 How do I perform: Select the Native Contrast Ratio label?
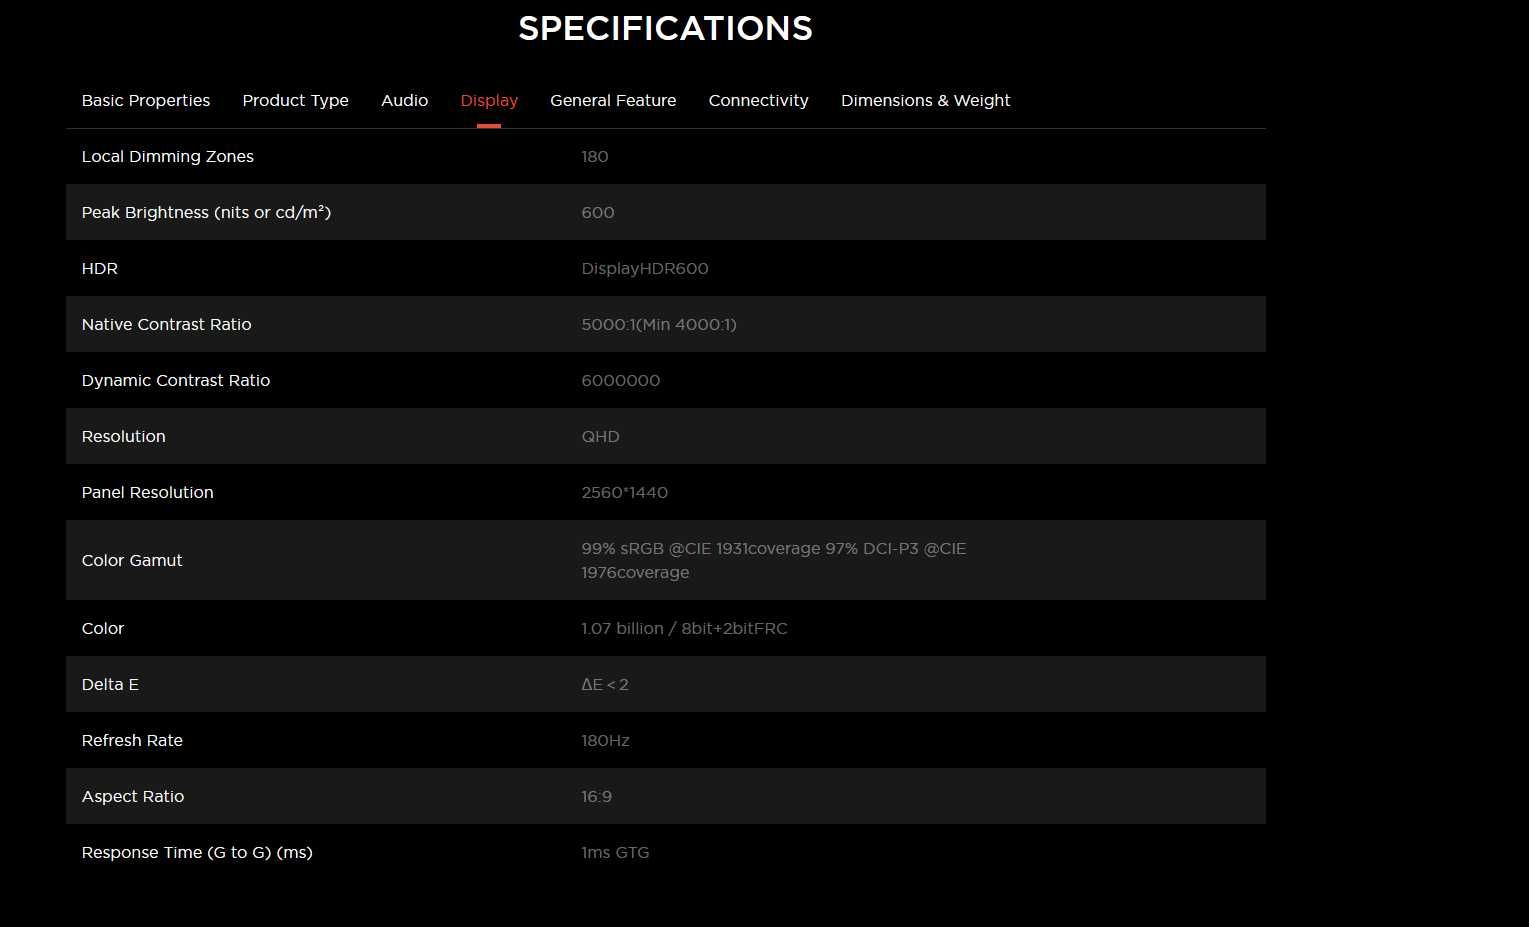(x=166, y=324)
